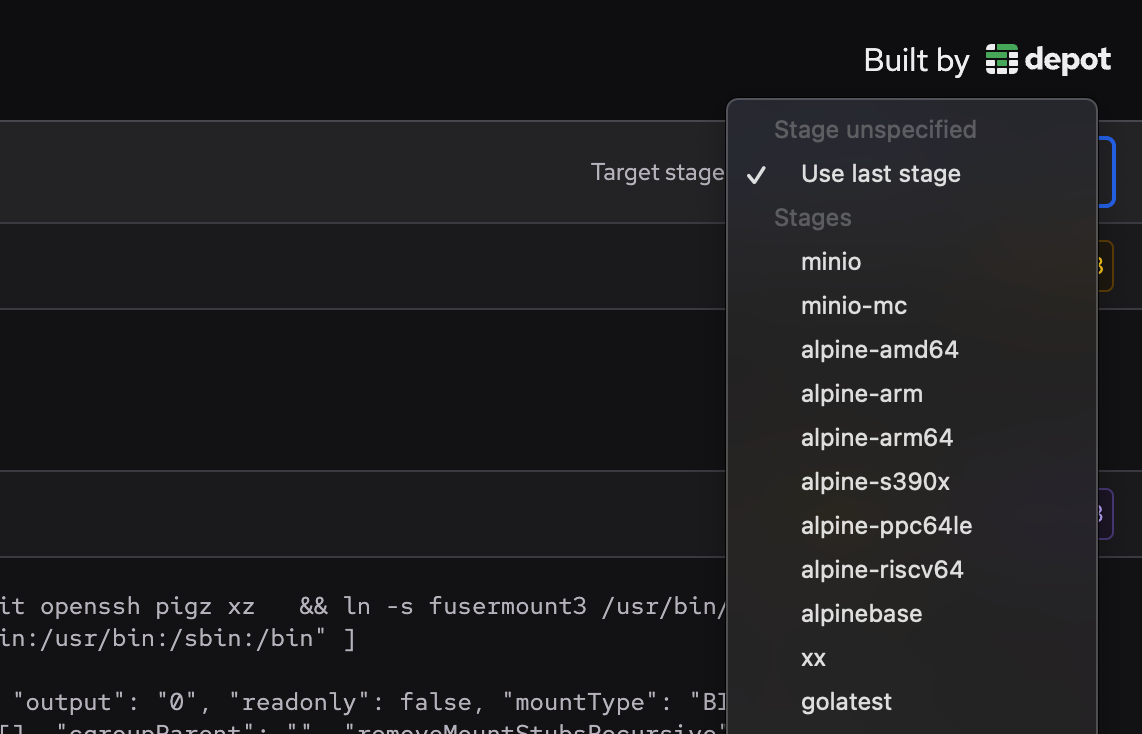Select the alpine-ppc64le stage entry
The height and width of the screenshot is (734, 1142).
886,525
